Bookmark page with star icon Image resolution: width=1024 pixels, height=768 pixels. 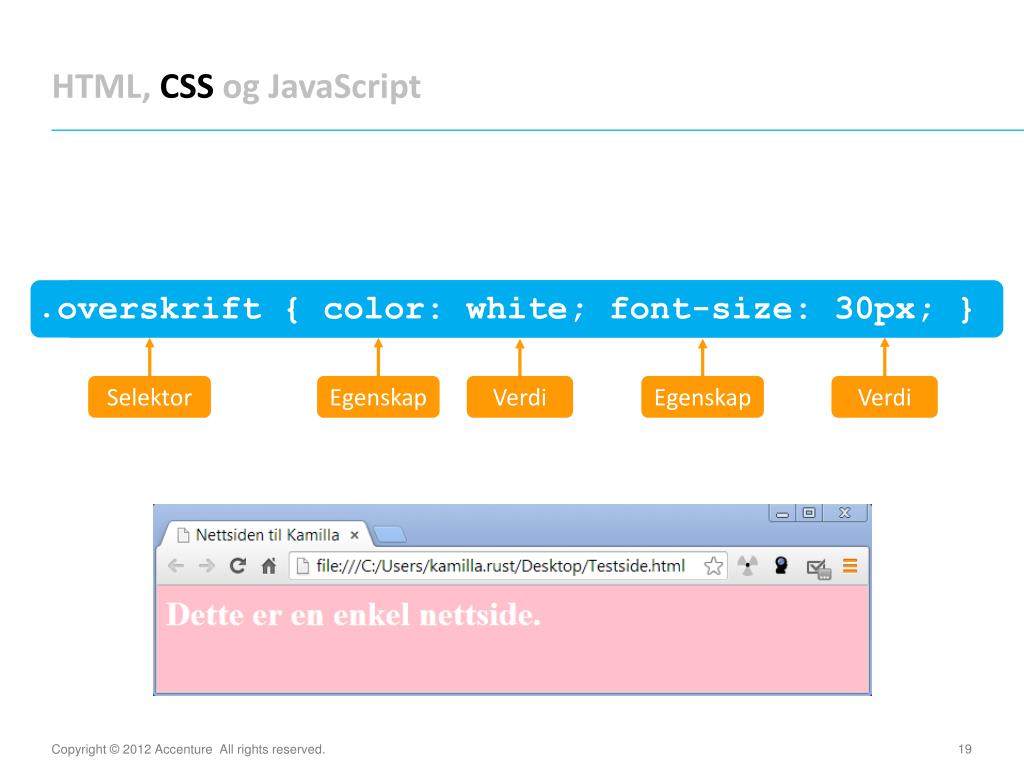(x=713, y=566)
